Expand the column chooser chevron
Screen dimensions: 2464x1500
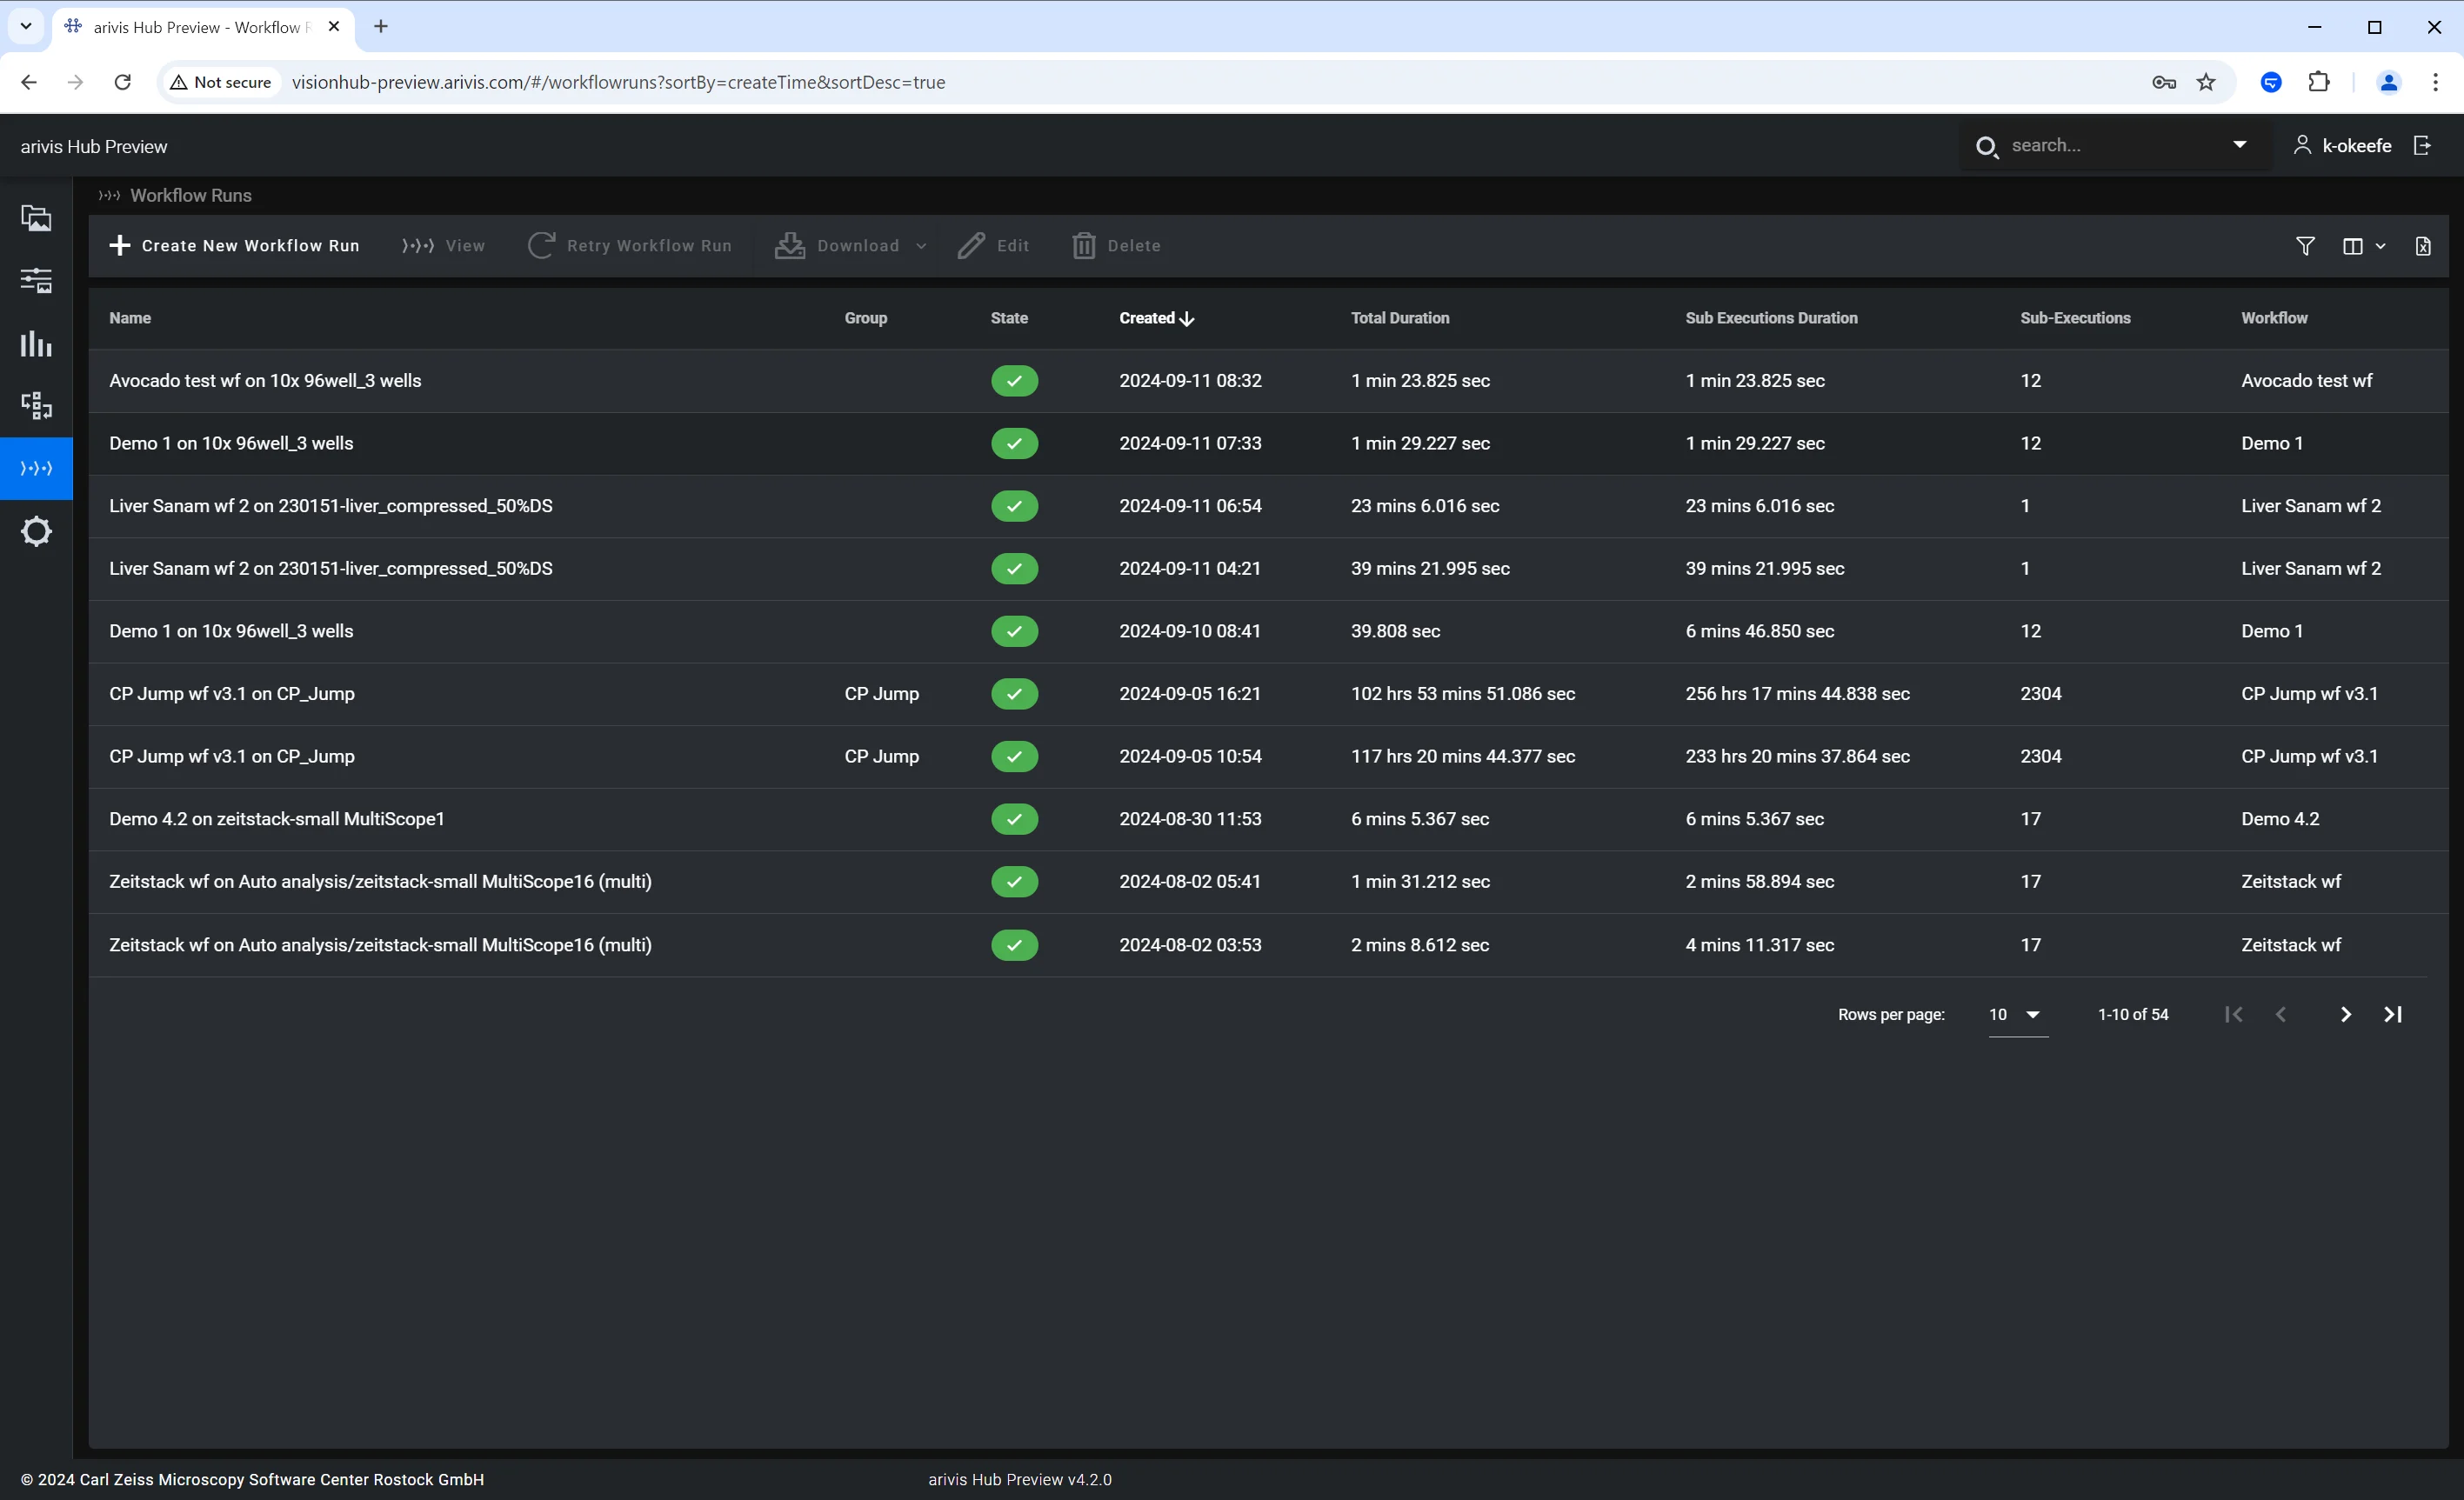tap(2381, 246)
